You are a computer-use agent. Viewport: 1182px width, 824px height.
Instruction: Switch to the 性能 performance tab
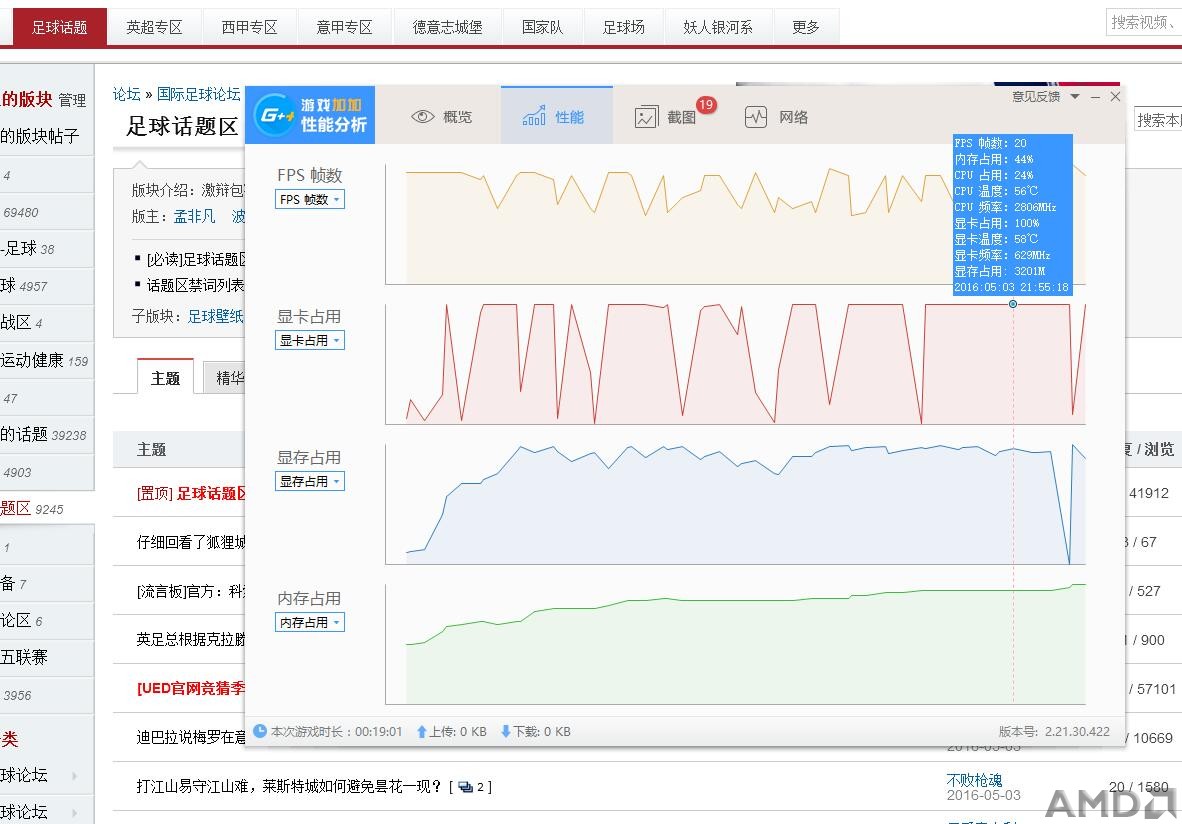tap(556, 116)
